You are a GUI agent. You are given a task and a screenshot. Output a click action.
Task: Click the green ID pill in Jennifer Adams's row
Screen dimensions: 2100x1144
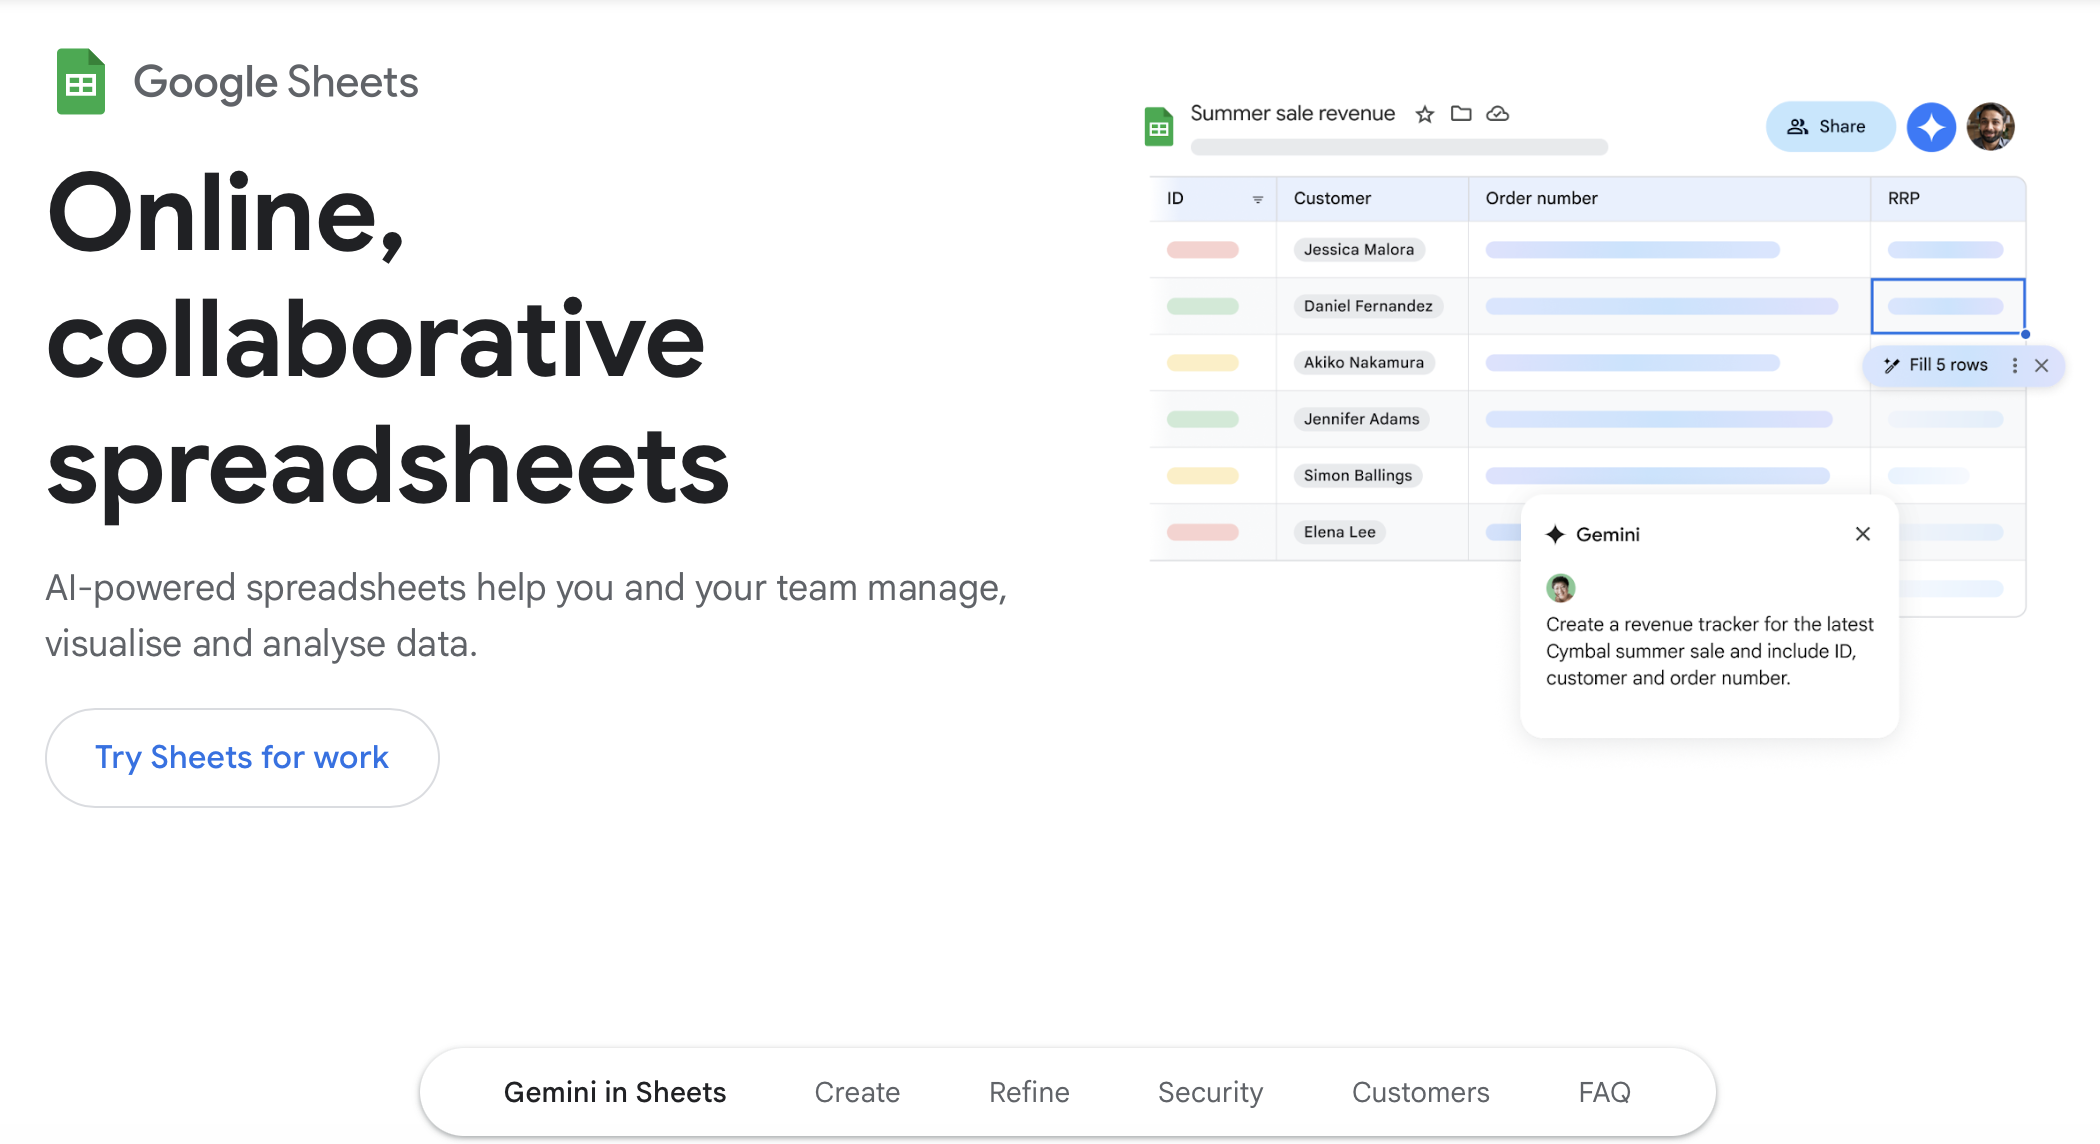point(1202,419)
